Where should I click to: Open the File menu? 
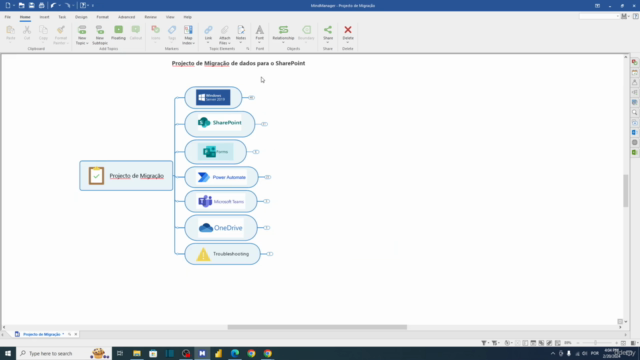point(8,17)
